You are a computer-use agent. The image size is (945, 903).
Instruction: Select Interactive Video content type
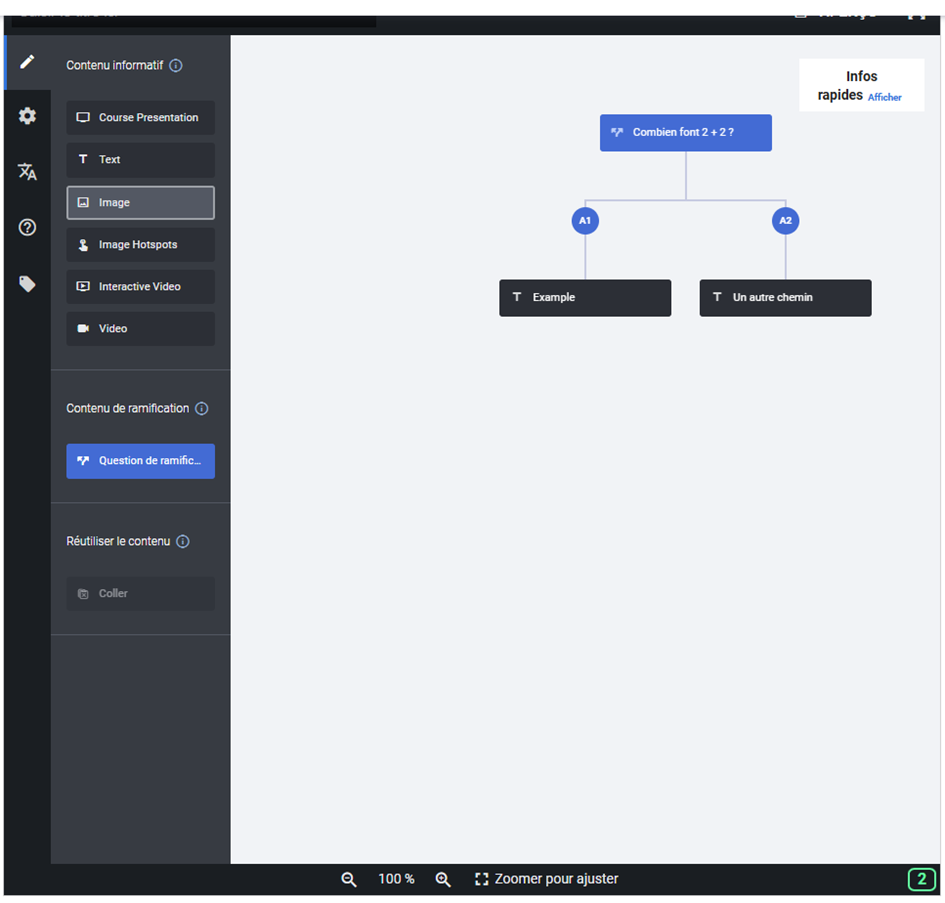(140, 287)
